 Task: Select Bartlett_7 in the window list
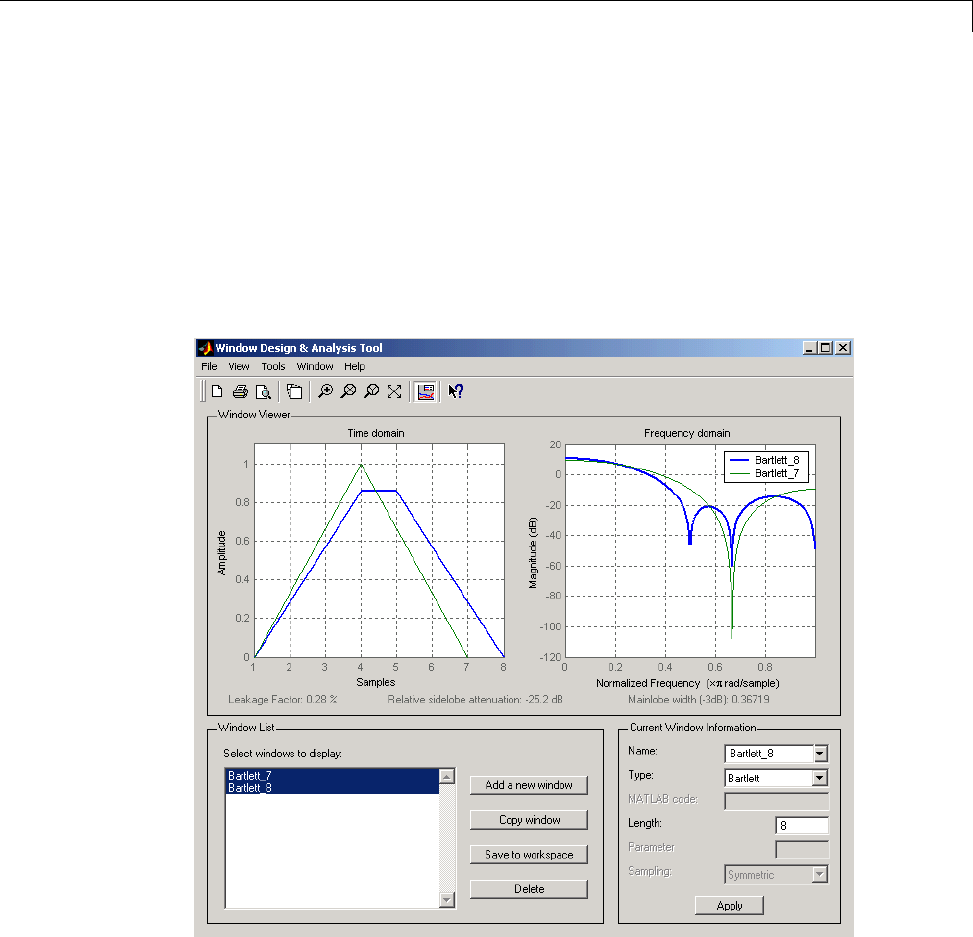coord(332,776)
